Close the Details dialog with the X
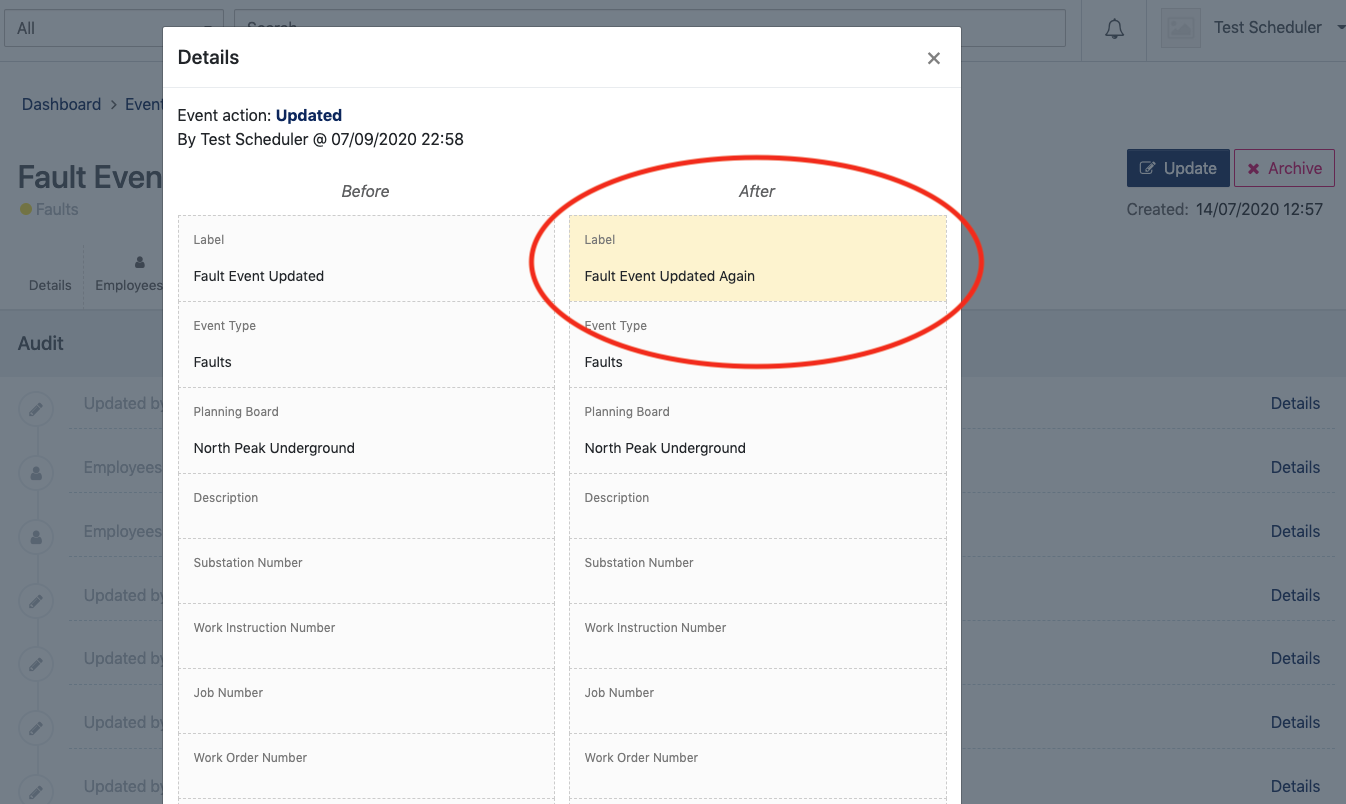This screenshot has width=1346, height=804. click(934, 58)
